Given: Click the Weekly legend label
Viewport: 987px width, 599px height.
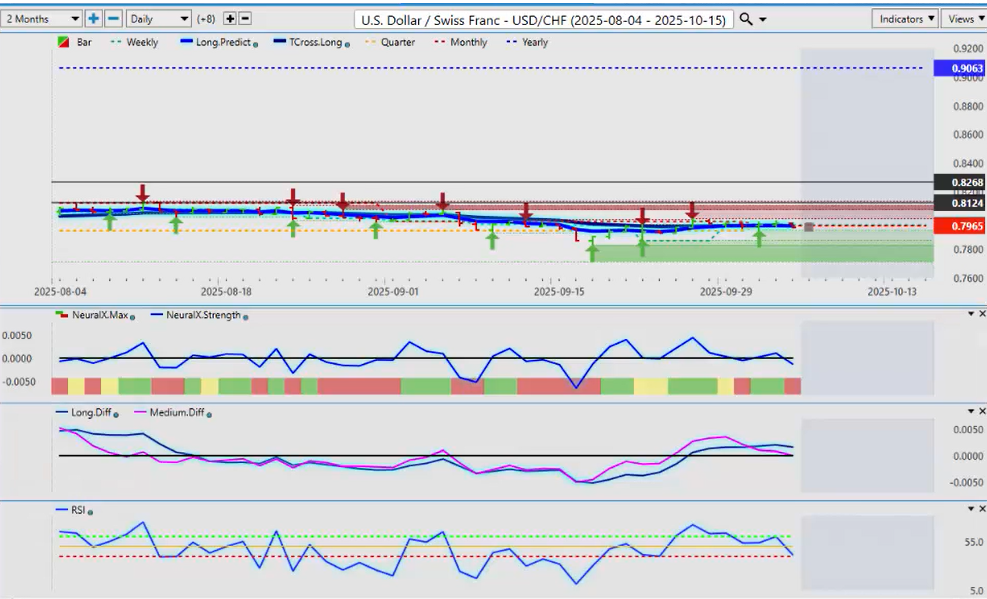Looking at the screenshot, I should pos(142,43).
